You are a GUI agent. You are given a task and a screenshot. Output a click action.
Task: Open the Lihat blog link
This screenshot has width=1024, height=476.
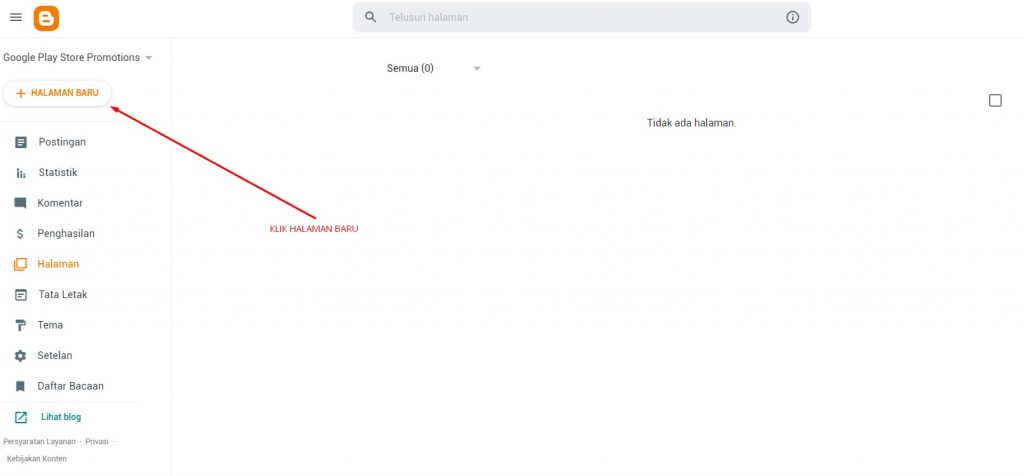coord(61,417)
